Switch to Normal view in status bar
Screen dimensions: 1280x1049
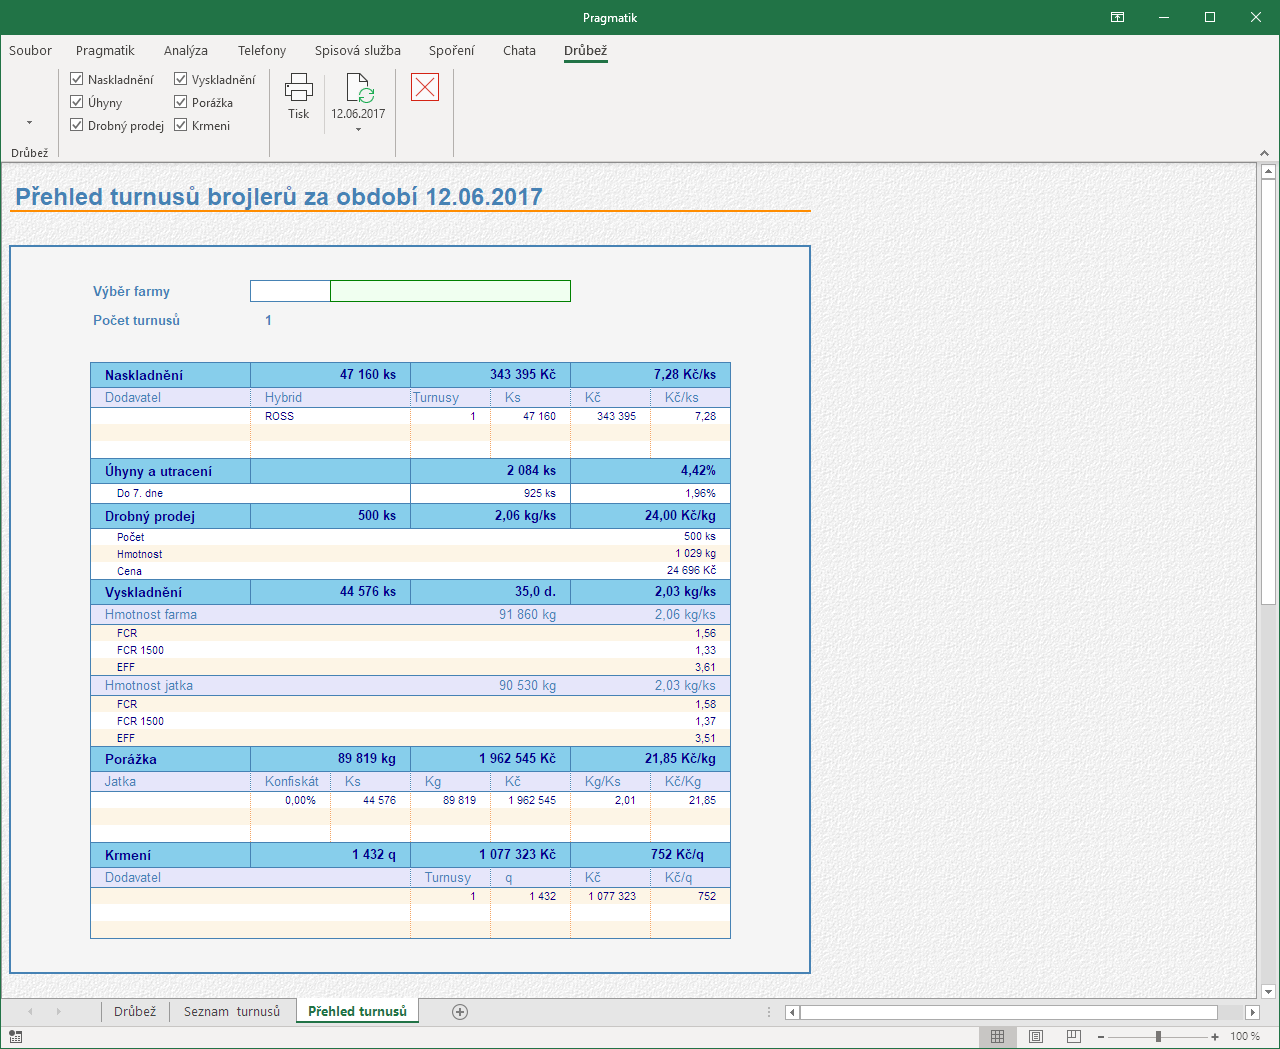997,1037
